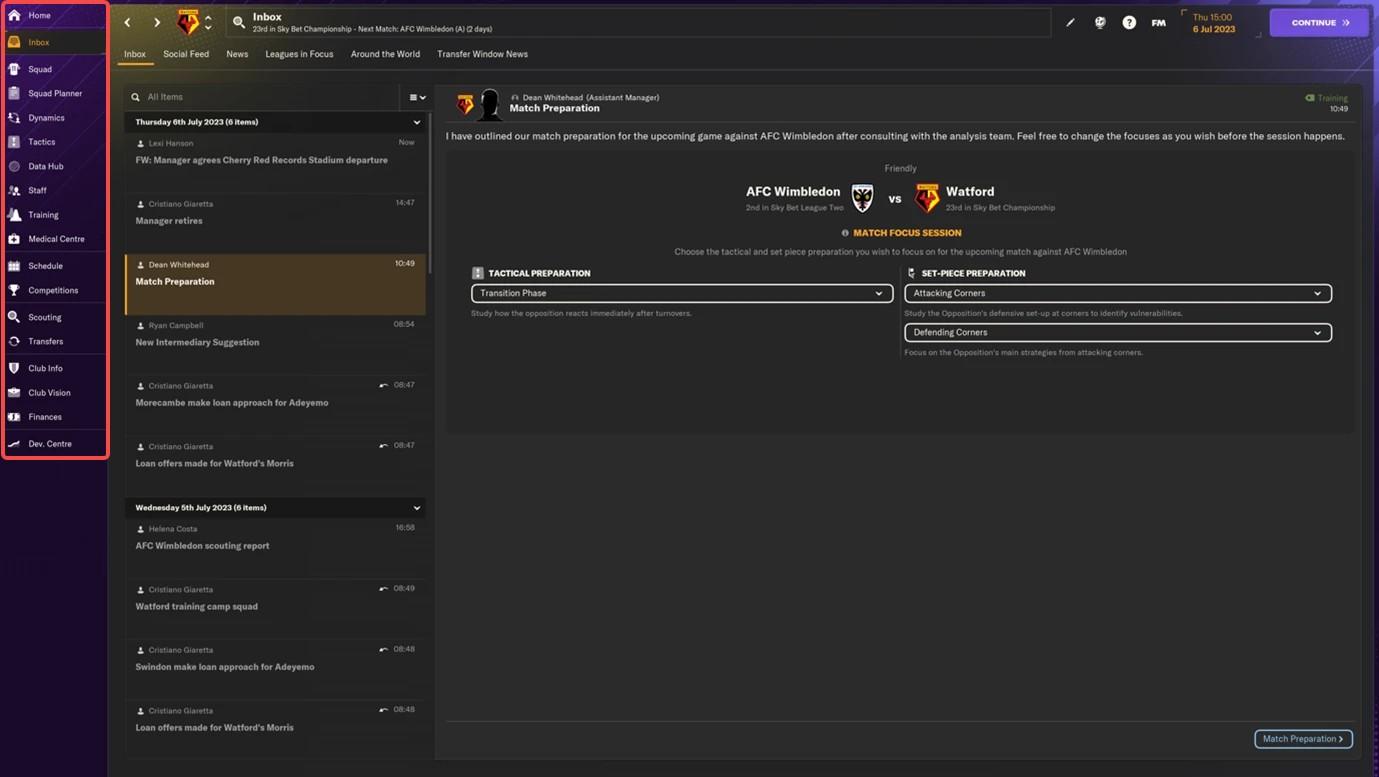Open the Scouting sidebar icon

[x=14, y=317]
